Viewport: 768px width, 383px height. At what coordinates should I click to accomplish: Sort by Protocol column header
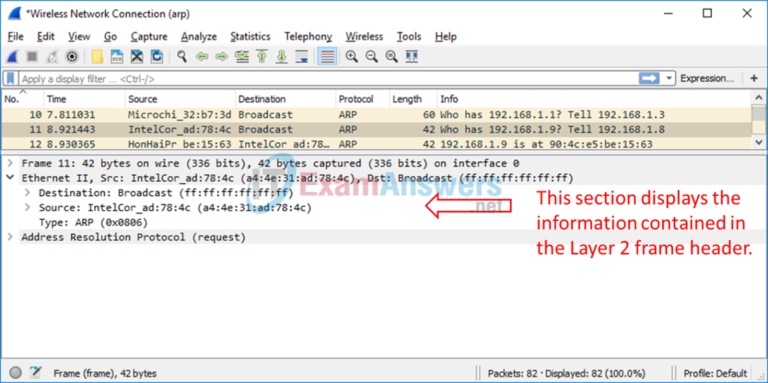363,99
